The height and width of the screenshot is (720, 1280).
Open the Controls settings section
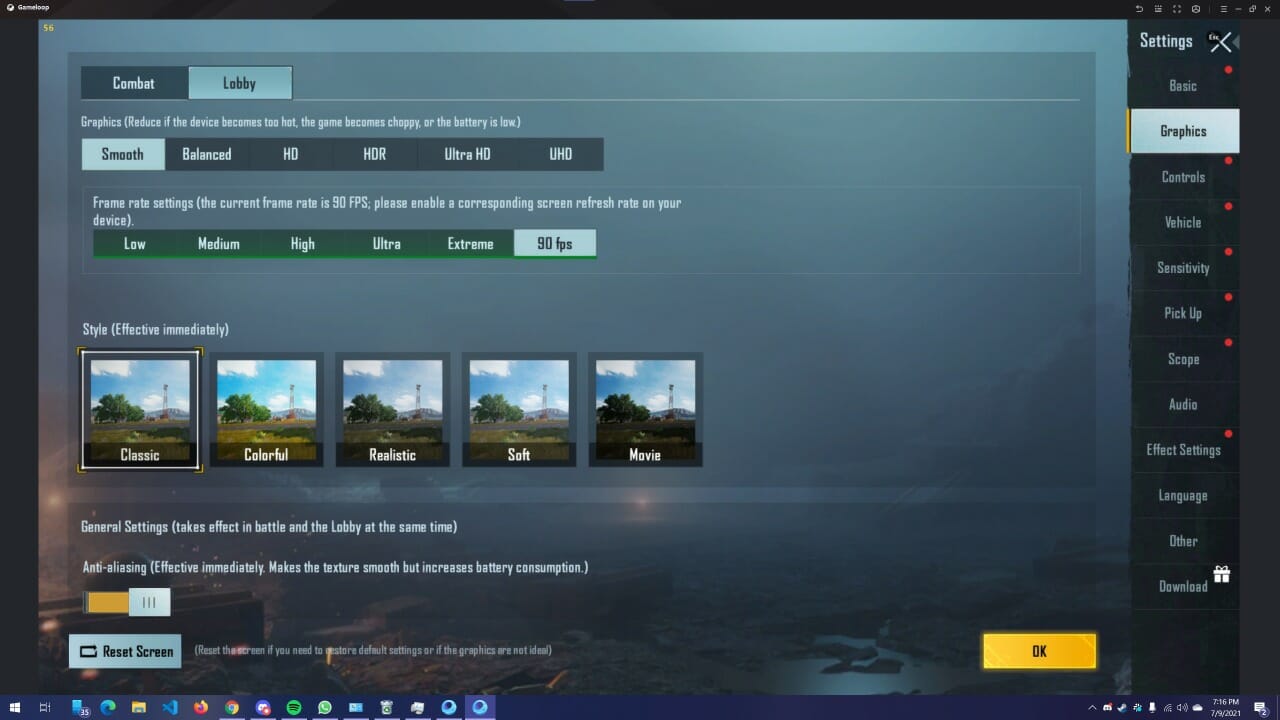pos(1183,177)
